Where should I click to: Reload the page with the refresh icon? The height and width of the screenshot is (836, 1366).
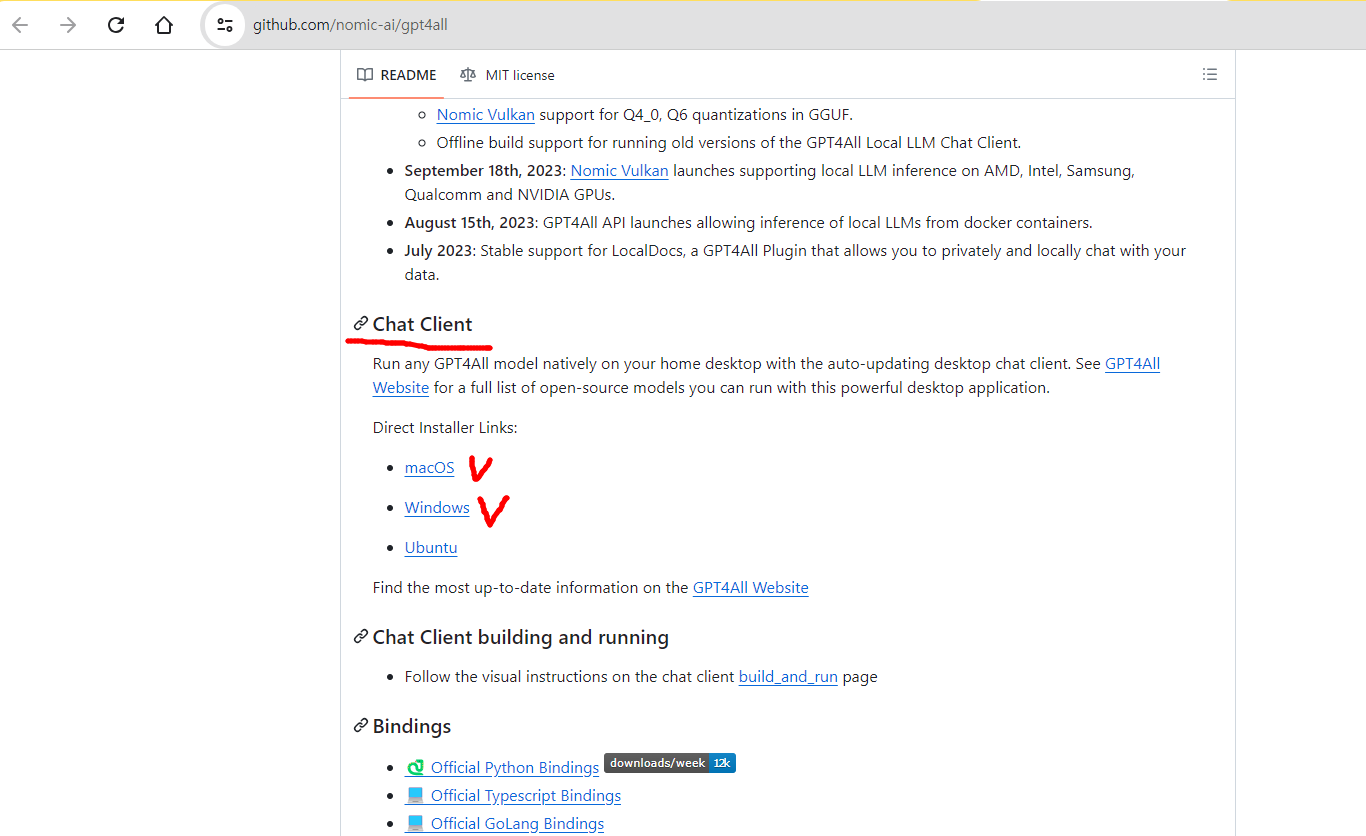click(x=116, y=25)
